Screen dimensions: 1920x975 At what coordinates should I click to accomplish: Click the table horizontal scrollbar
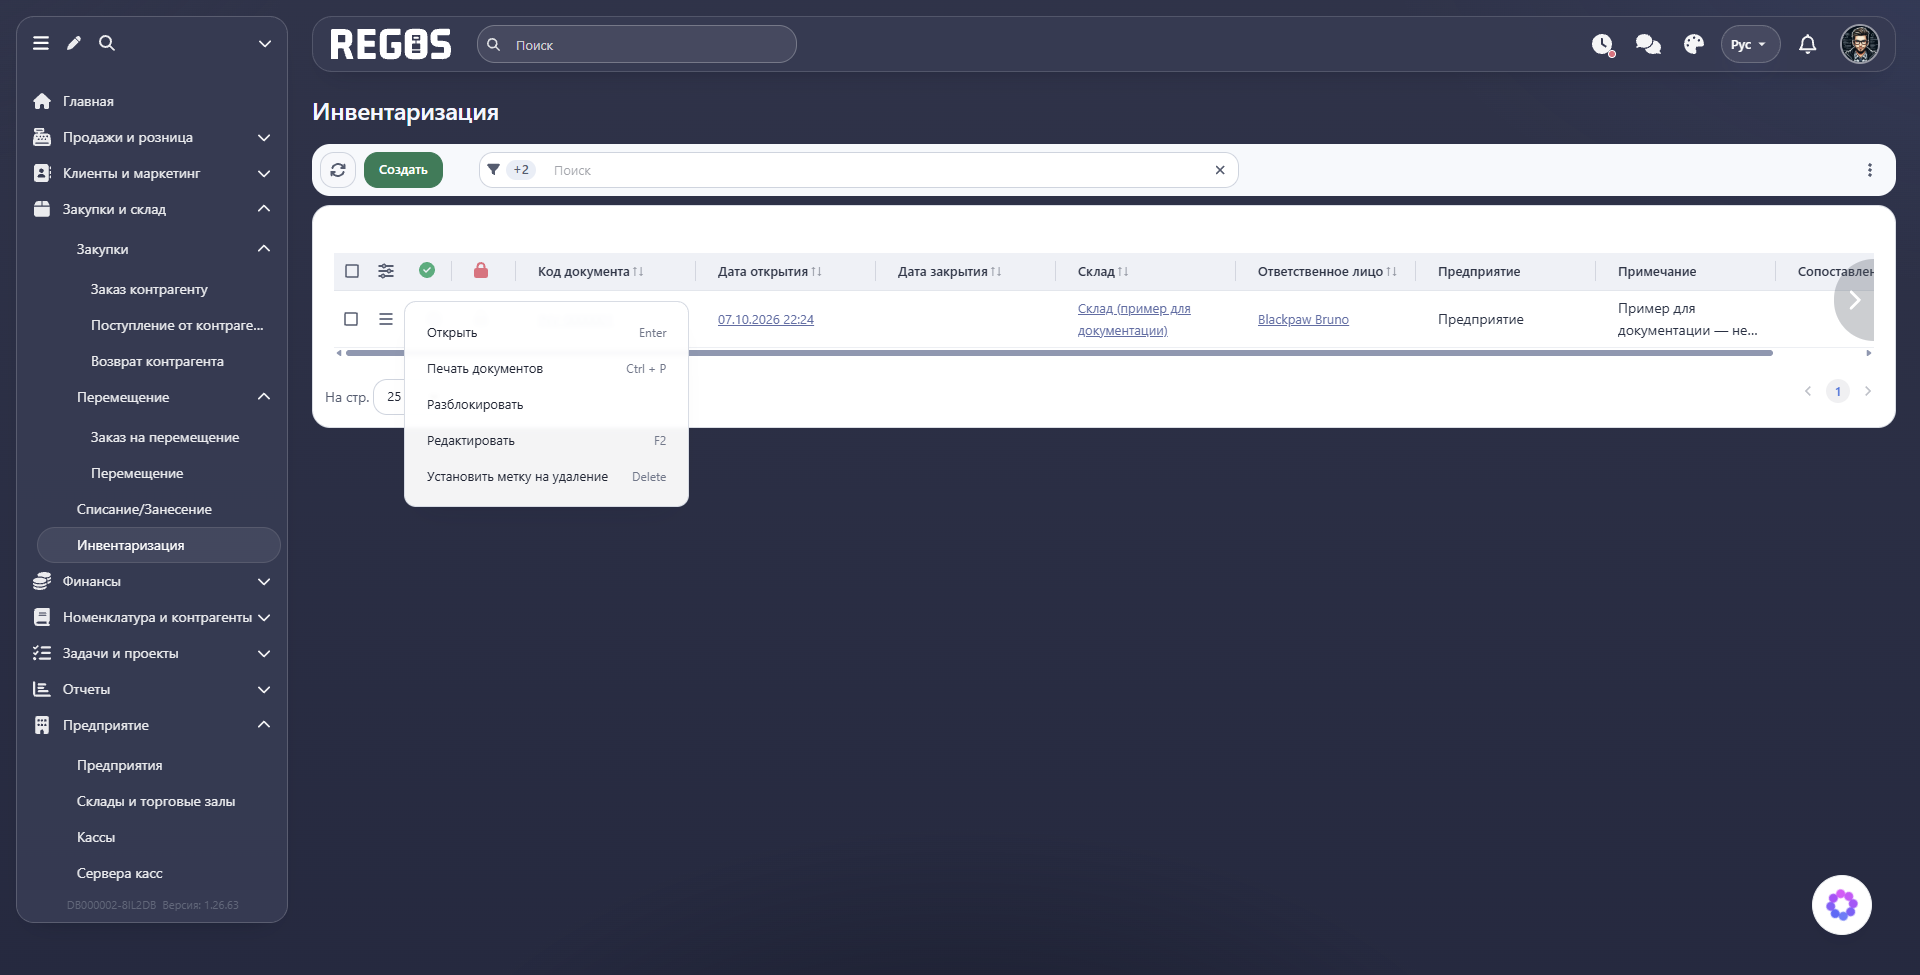[x=1058, y=353]
